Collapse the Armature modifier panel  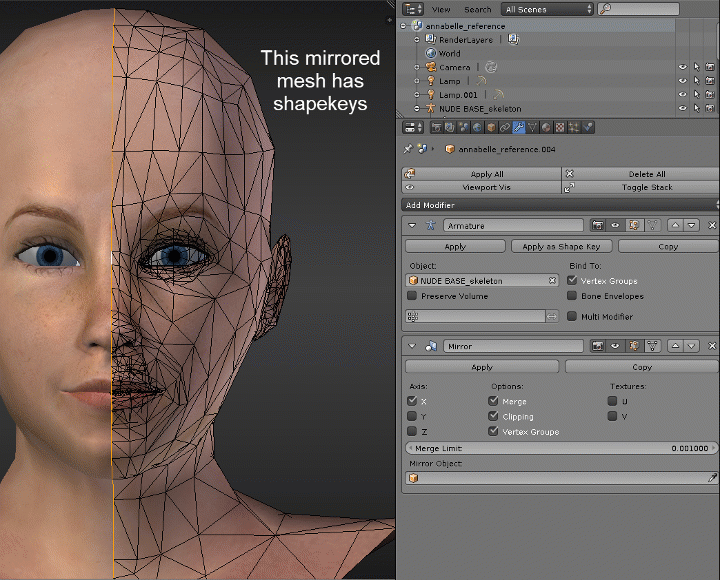pyautogui.click(x=412, y=226)
